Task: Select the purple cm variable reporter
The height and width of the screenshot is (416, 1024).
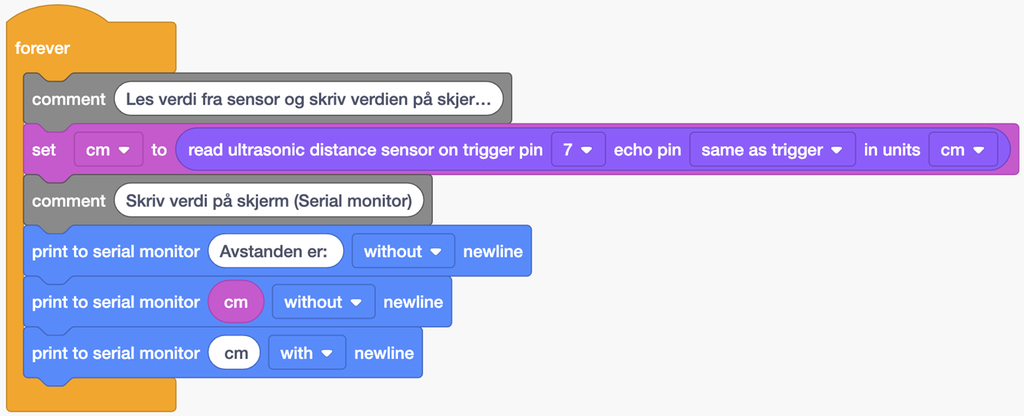Action: pos(236,302)
